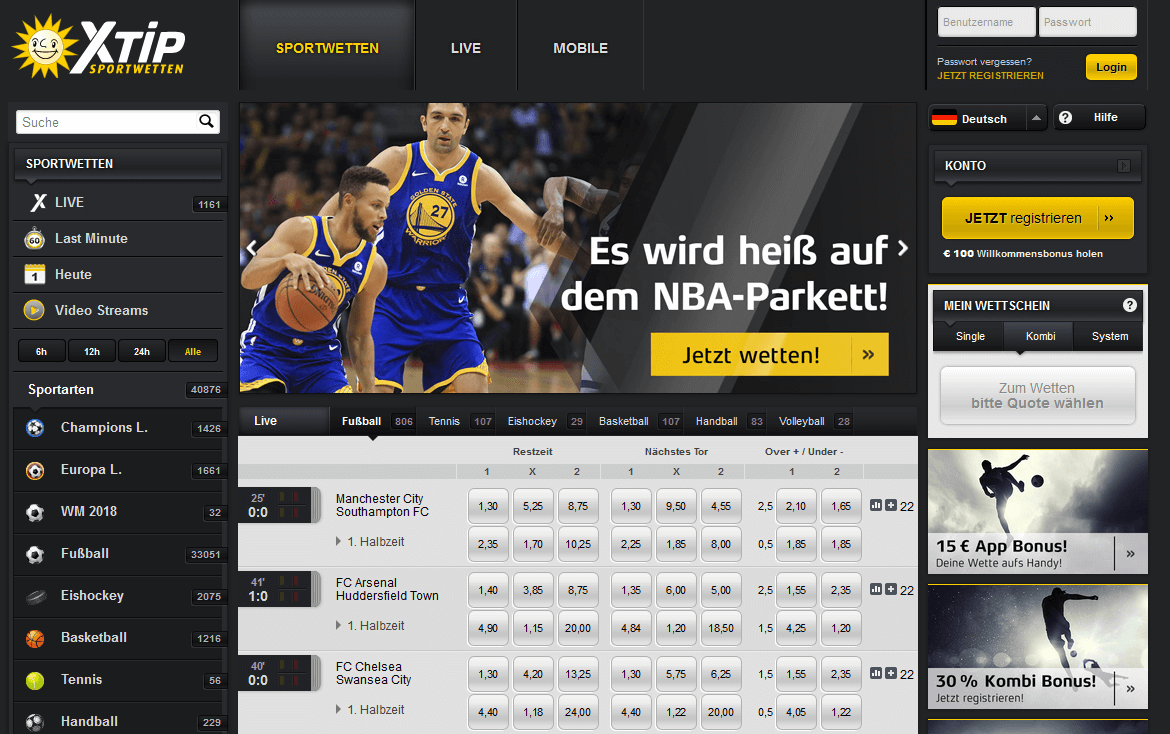Expand 1. Halbzeit for FC Chelsea match
Screen dimensions: 1170x734
point(371,710)
